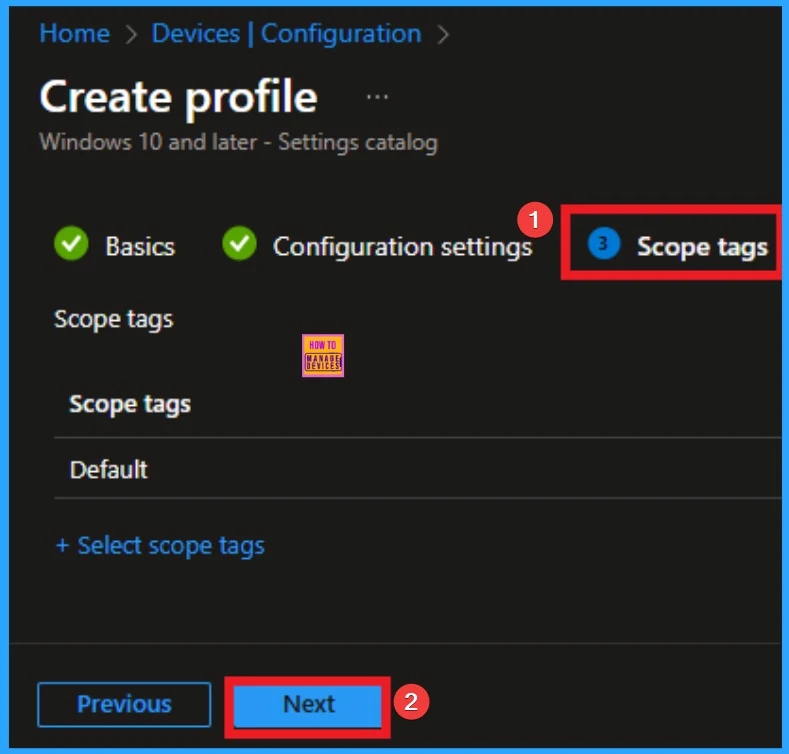This screenshot has height=754, width=789.
Task: Click the chevron after the Home breadcrumb
Action: (x=130, y=35)
